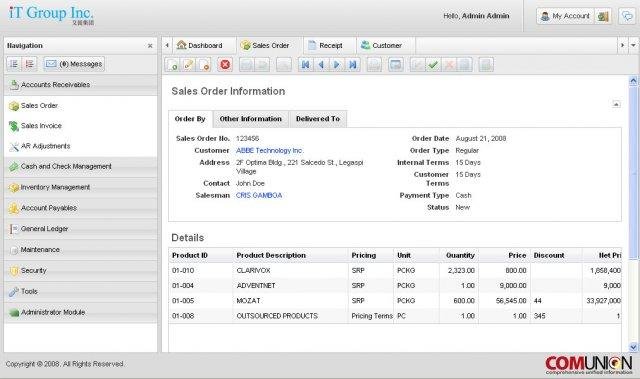Screen dimensions: 640x379
Task: Select the Other Information tab
Action: click(251, 119)
